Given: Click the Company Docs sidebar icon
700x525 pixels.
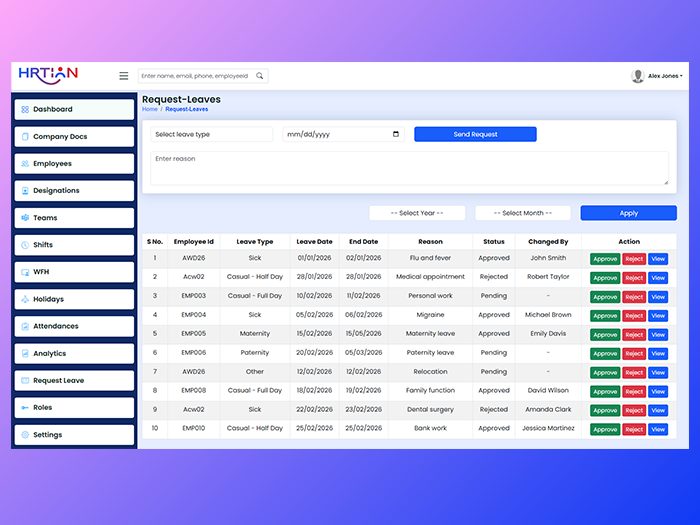Looking at the screenshot, I should pyautogui.click(x=25, y=137).
